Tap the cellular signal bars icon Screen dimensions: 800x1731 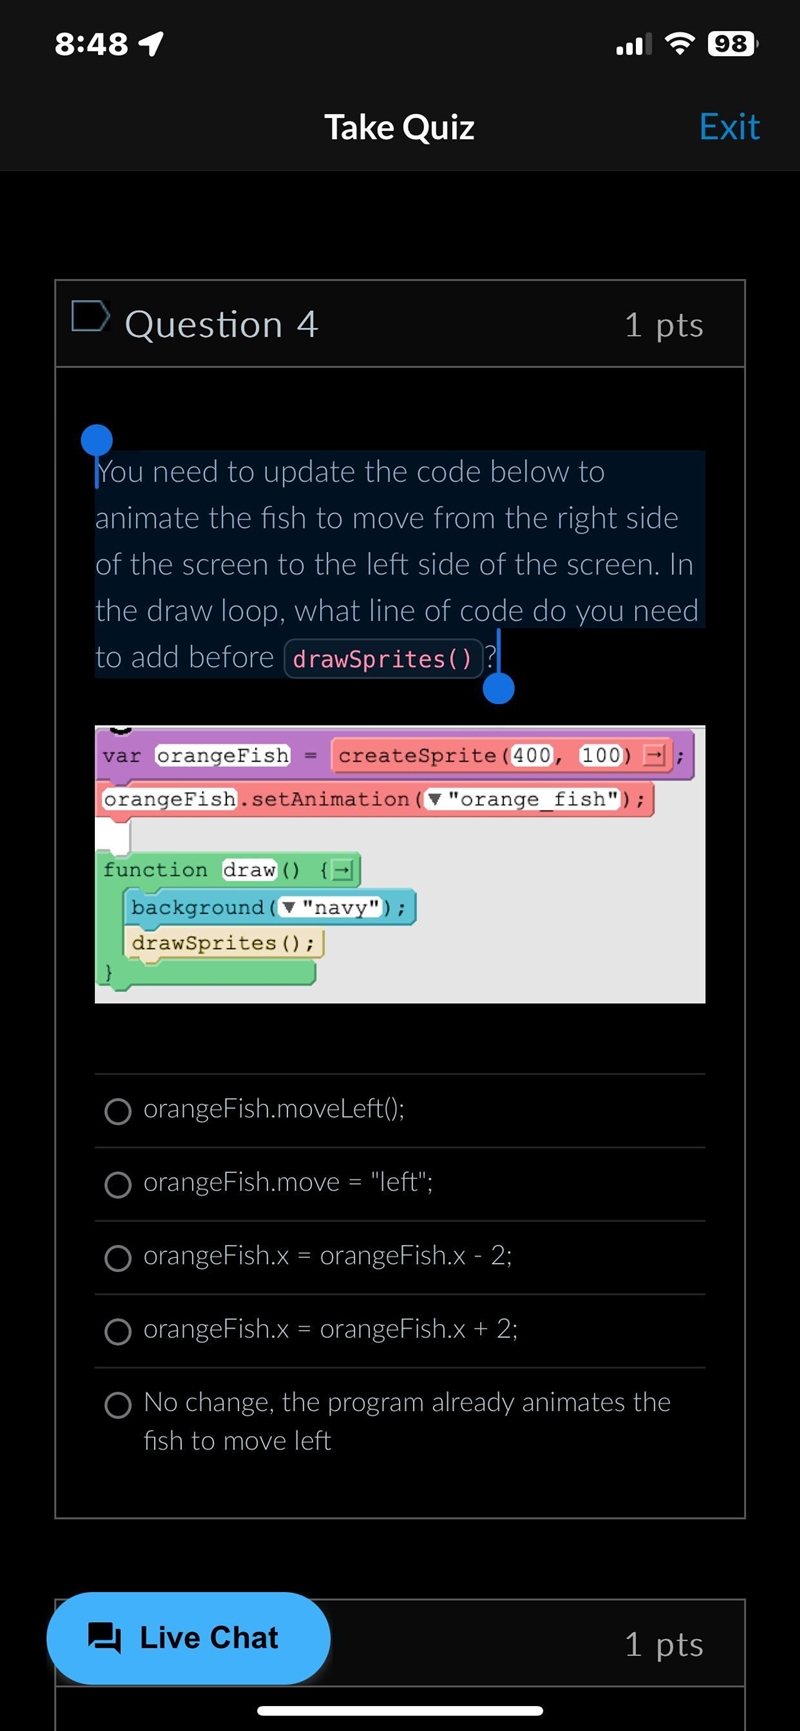pyautogui.click(x=634, y=44)
